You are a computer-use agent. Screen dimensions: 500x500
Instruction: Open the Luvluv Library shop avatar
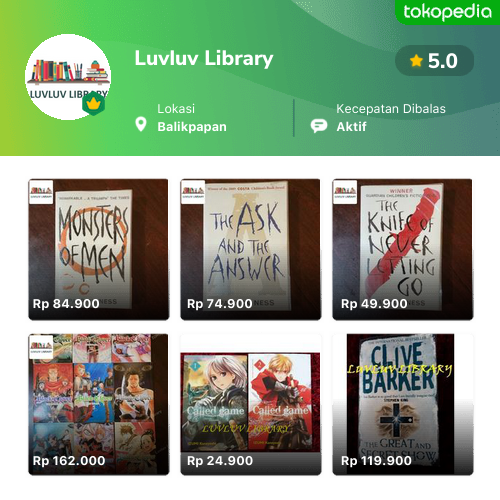tap(68, 77)
